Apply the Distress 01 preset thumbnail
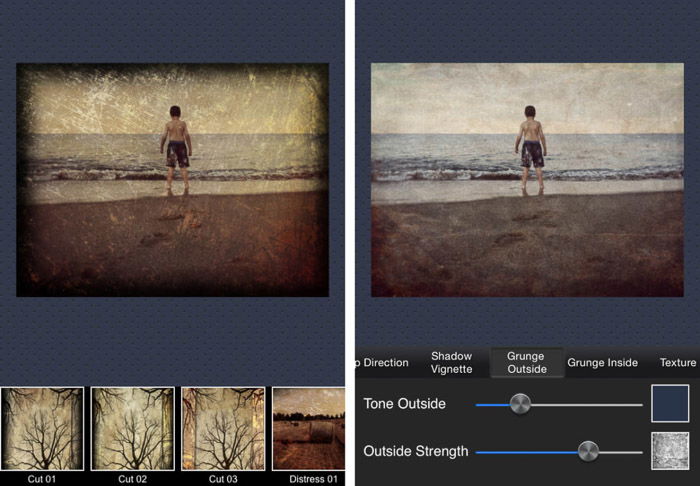 tap(308, 428)
